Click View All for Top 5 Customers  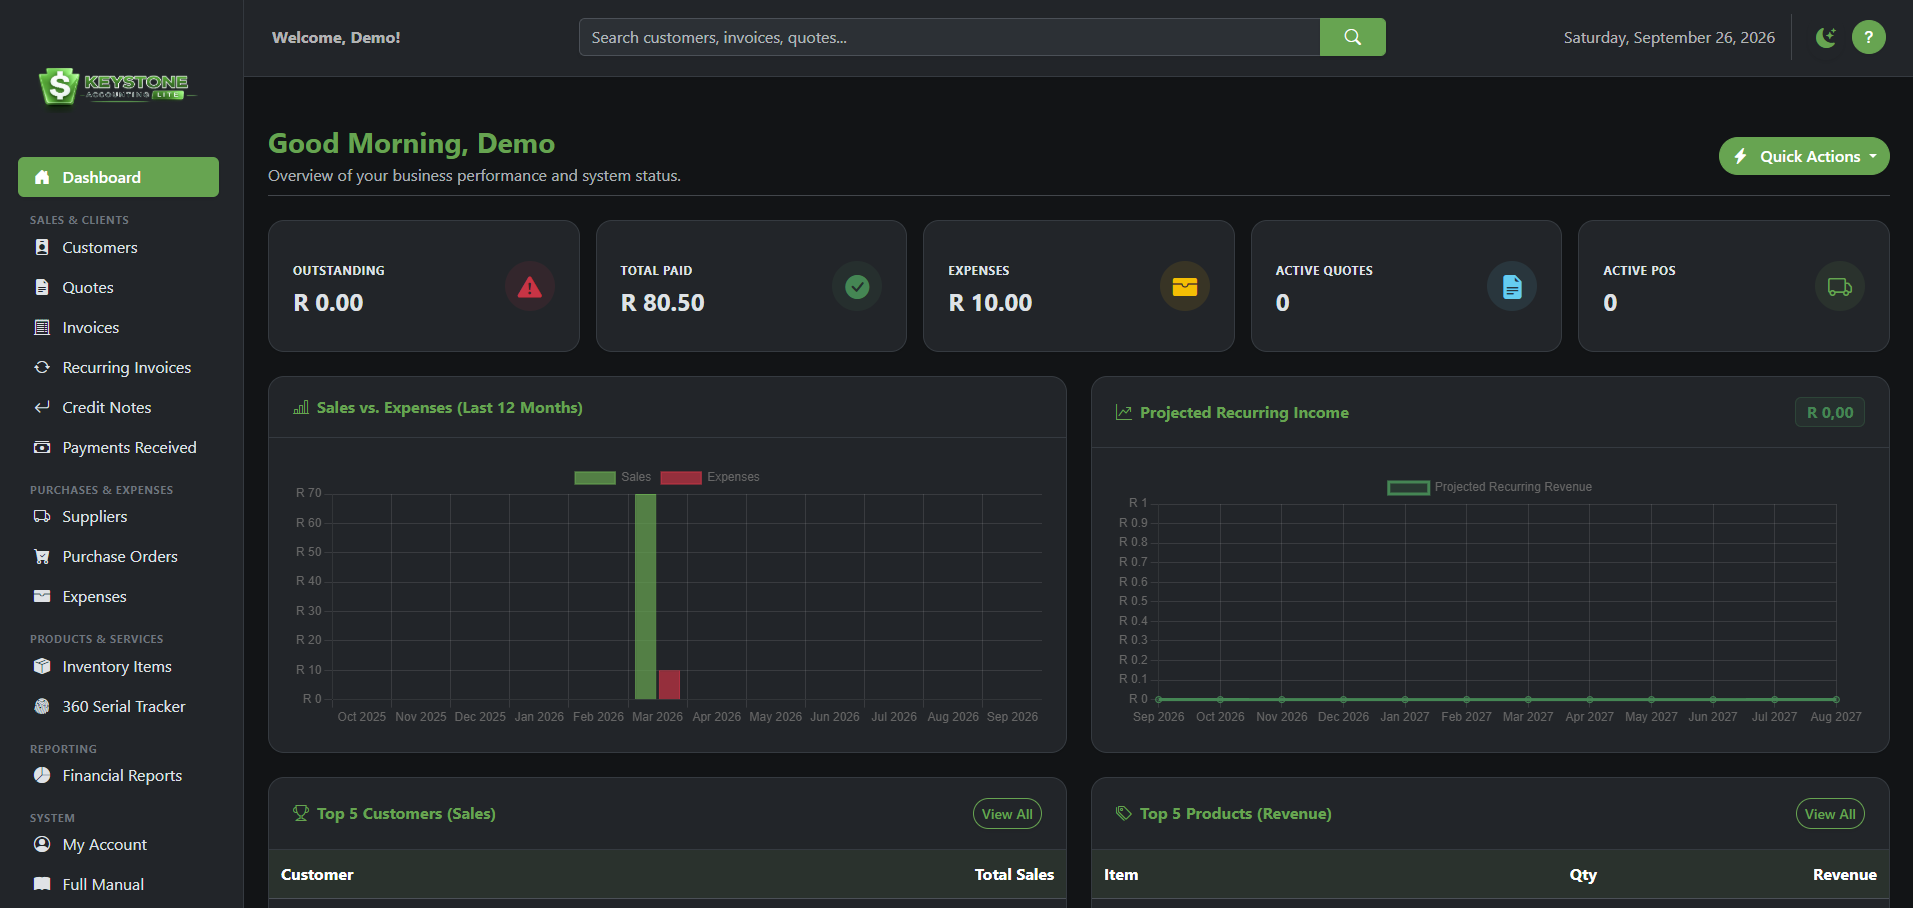(x=1007, y=814)
